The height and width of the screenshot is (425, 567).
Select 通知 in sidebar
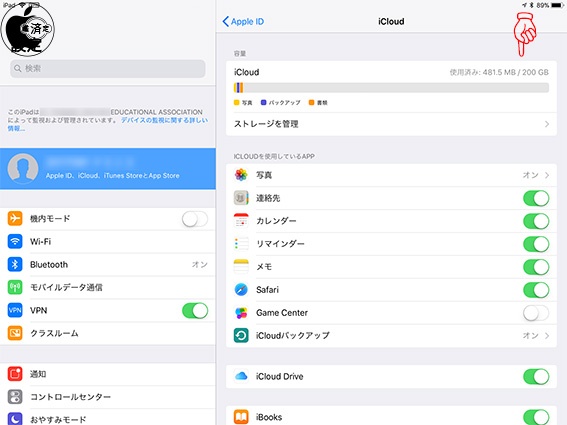(108, 374)
